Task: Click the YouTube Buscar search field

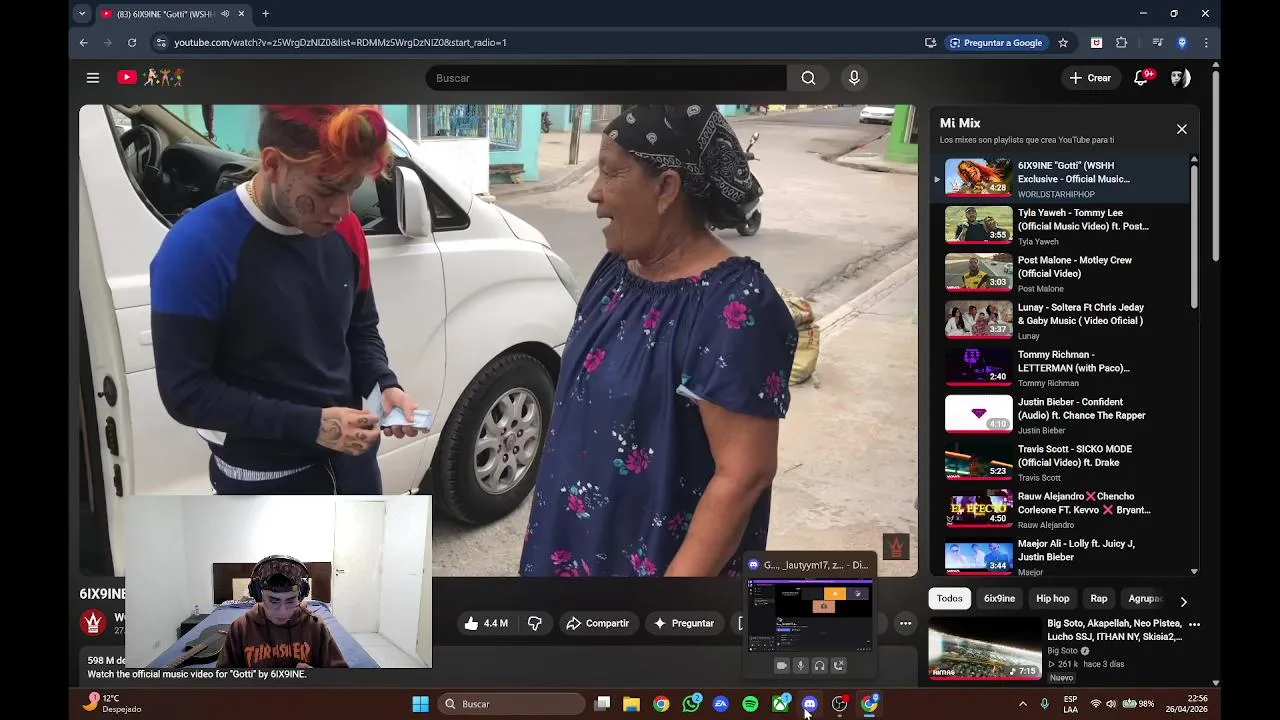Action: pos(606,78)
